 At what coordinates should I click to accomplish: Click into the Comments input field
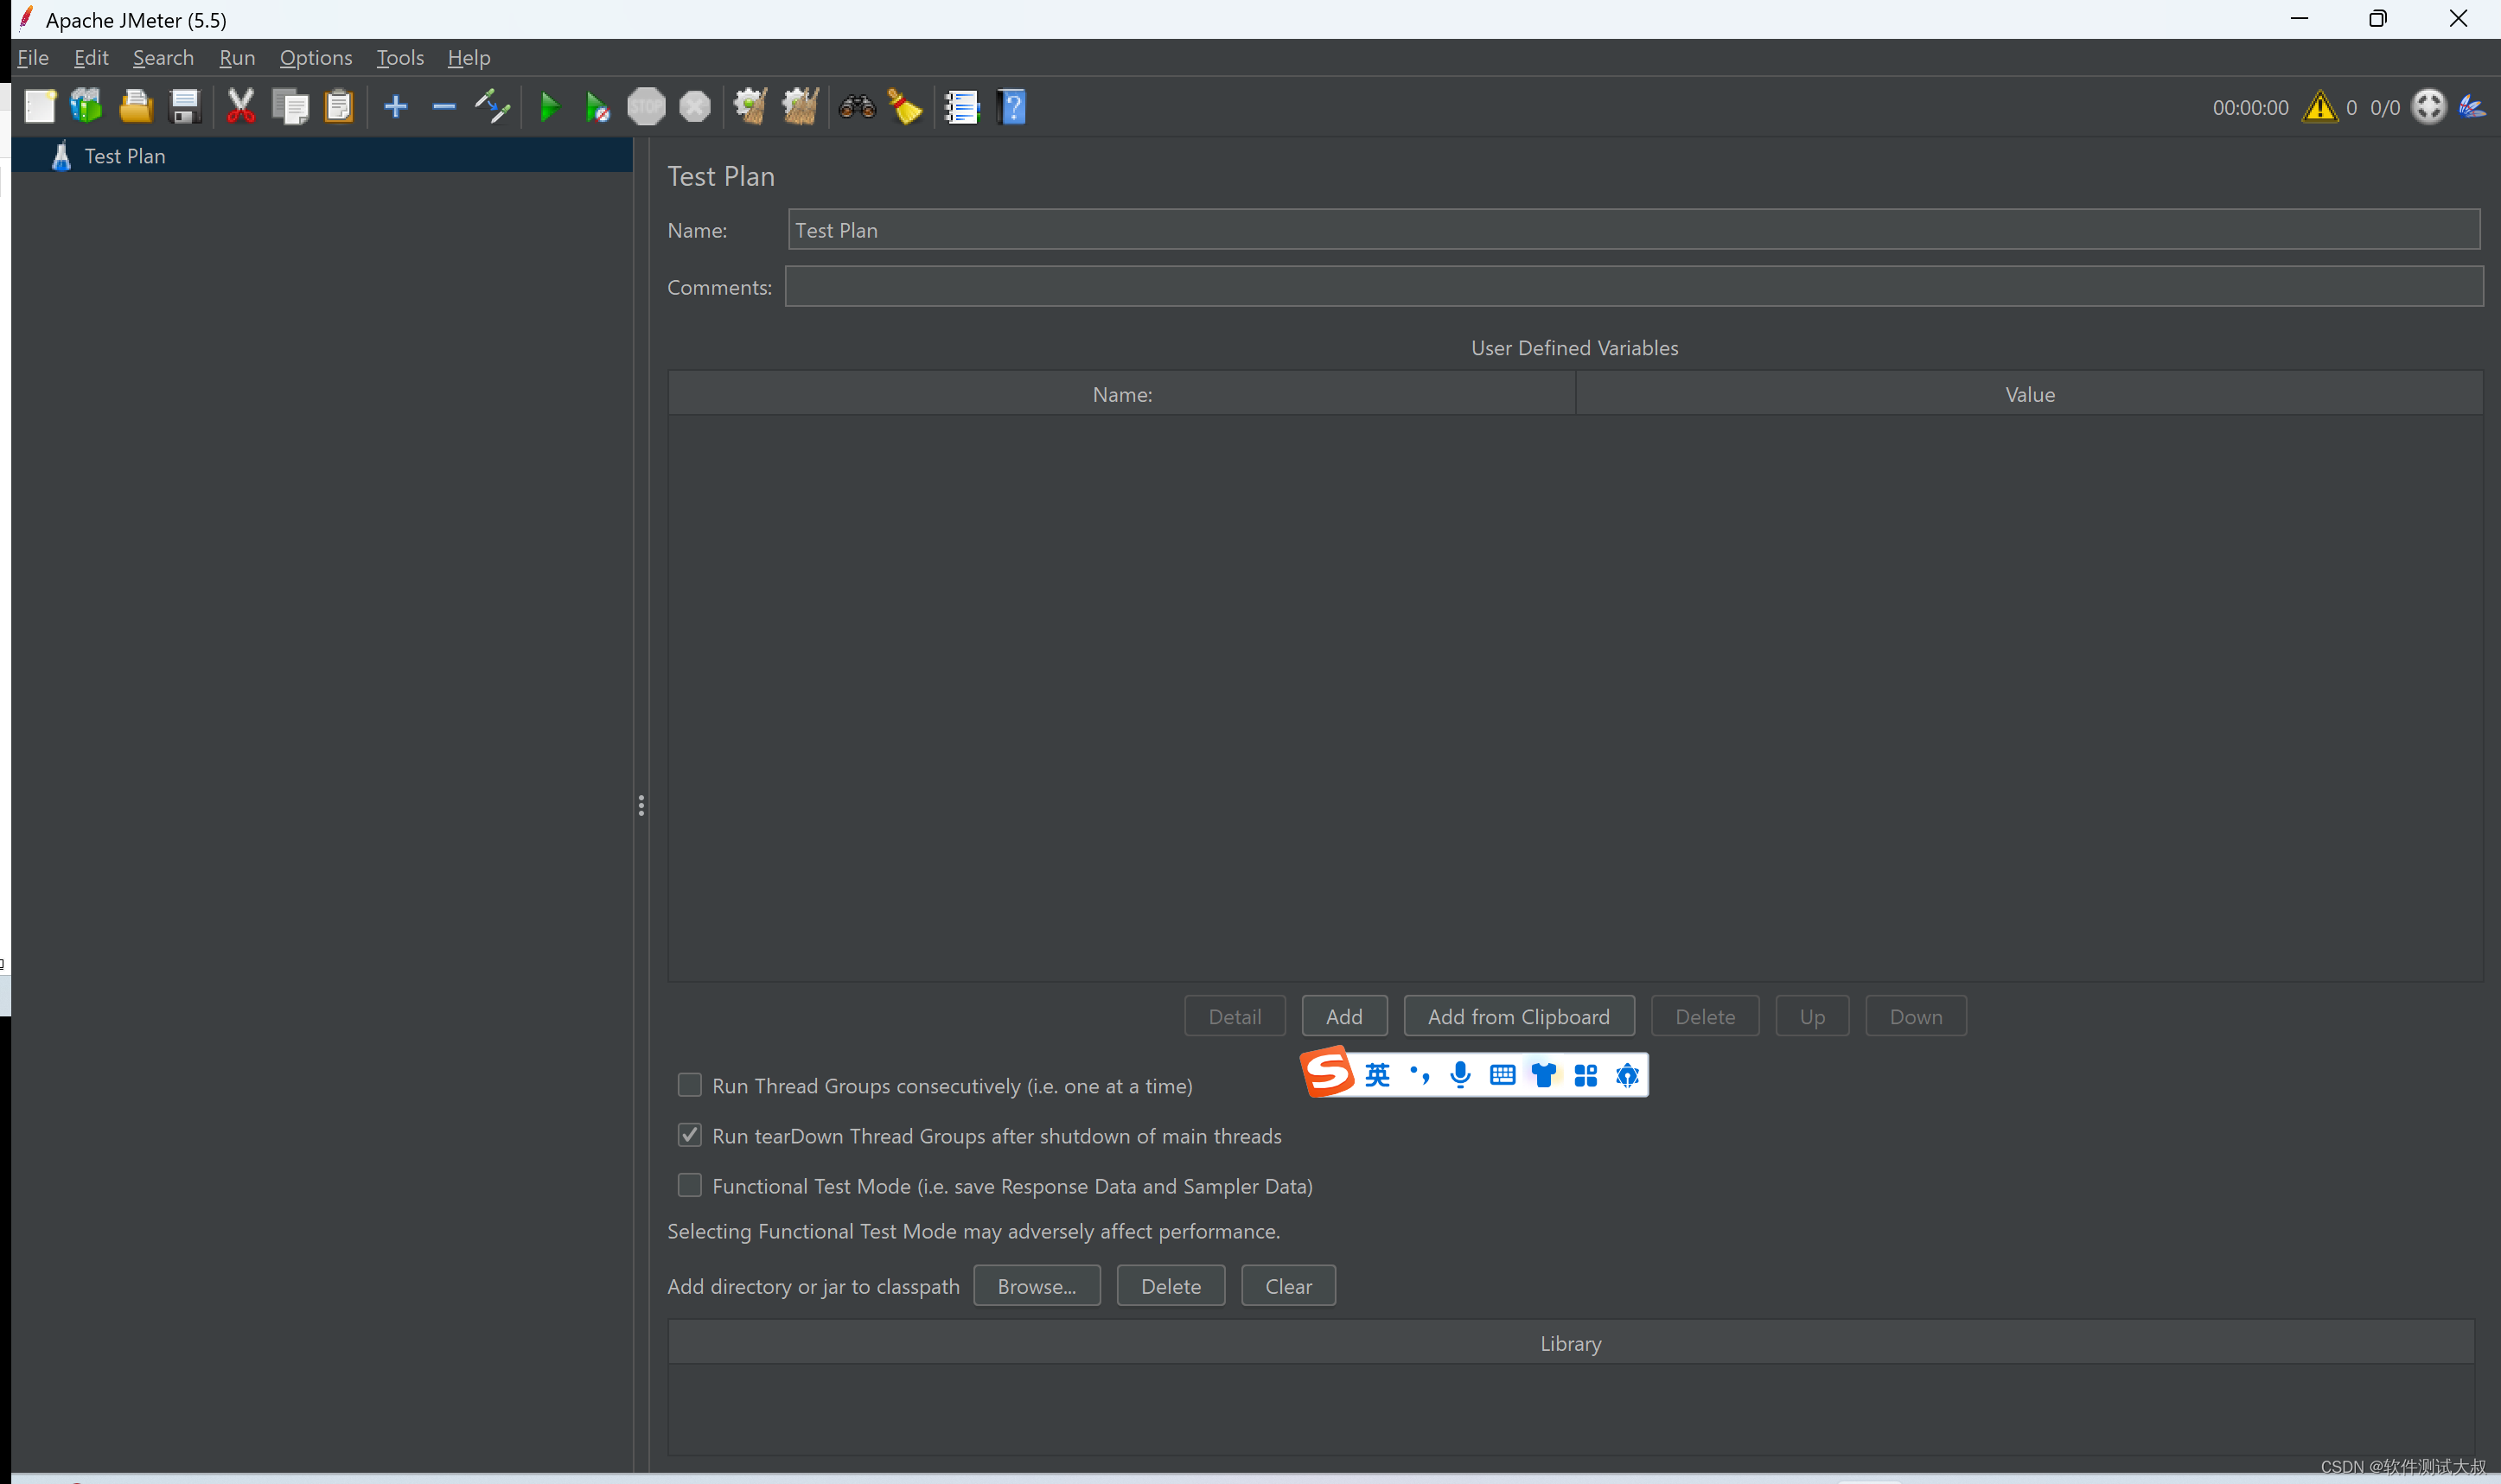point(1633,287)
